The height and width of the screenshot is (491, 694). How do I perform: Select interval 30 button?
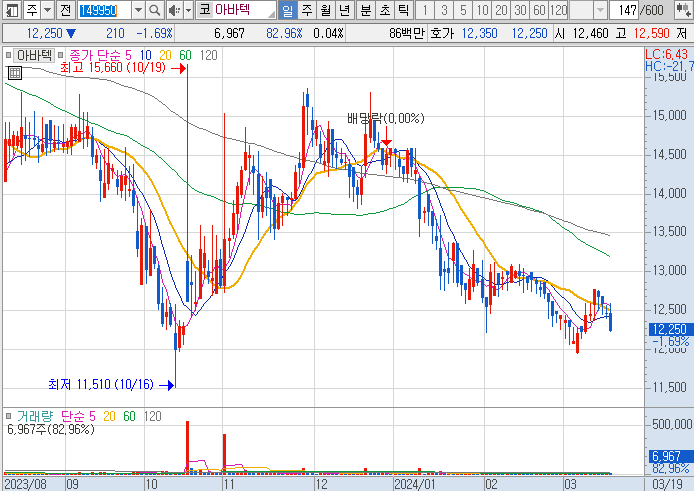(520, 10)
